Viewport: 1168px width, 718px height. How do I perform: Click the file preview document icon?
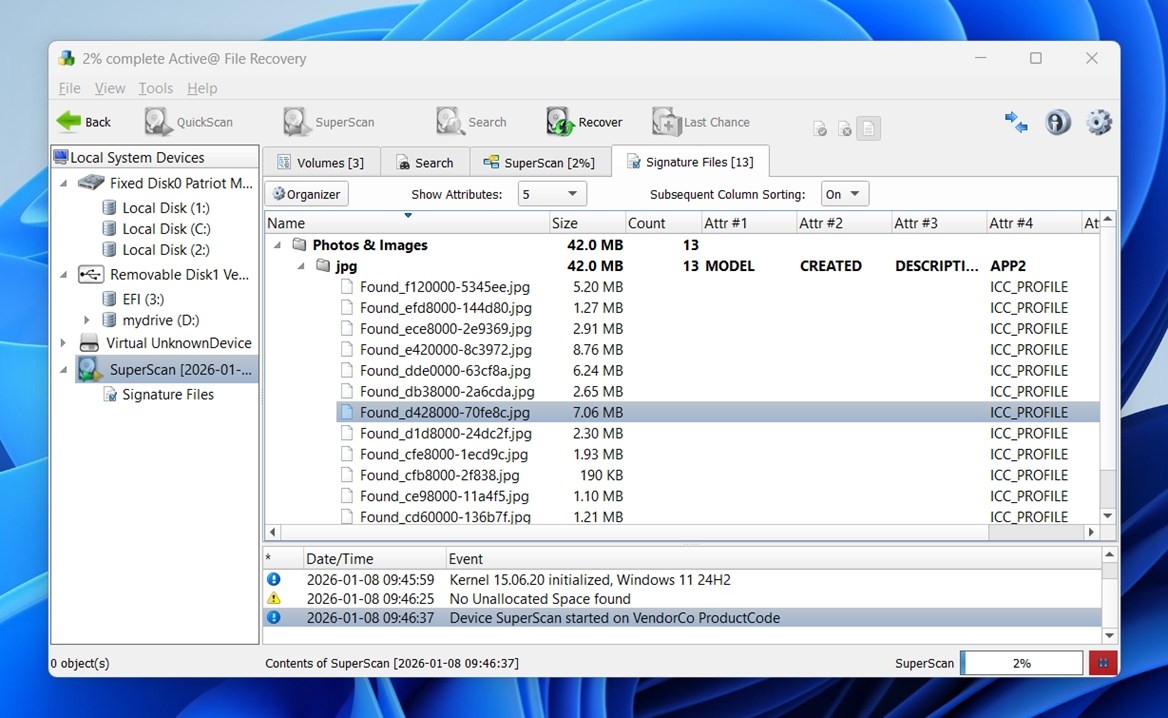(x=869, y=128)
